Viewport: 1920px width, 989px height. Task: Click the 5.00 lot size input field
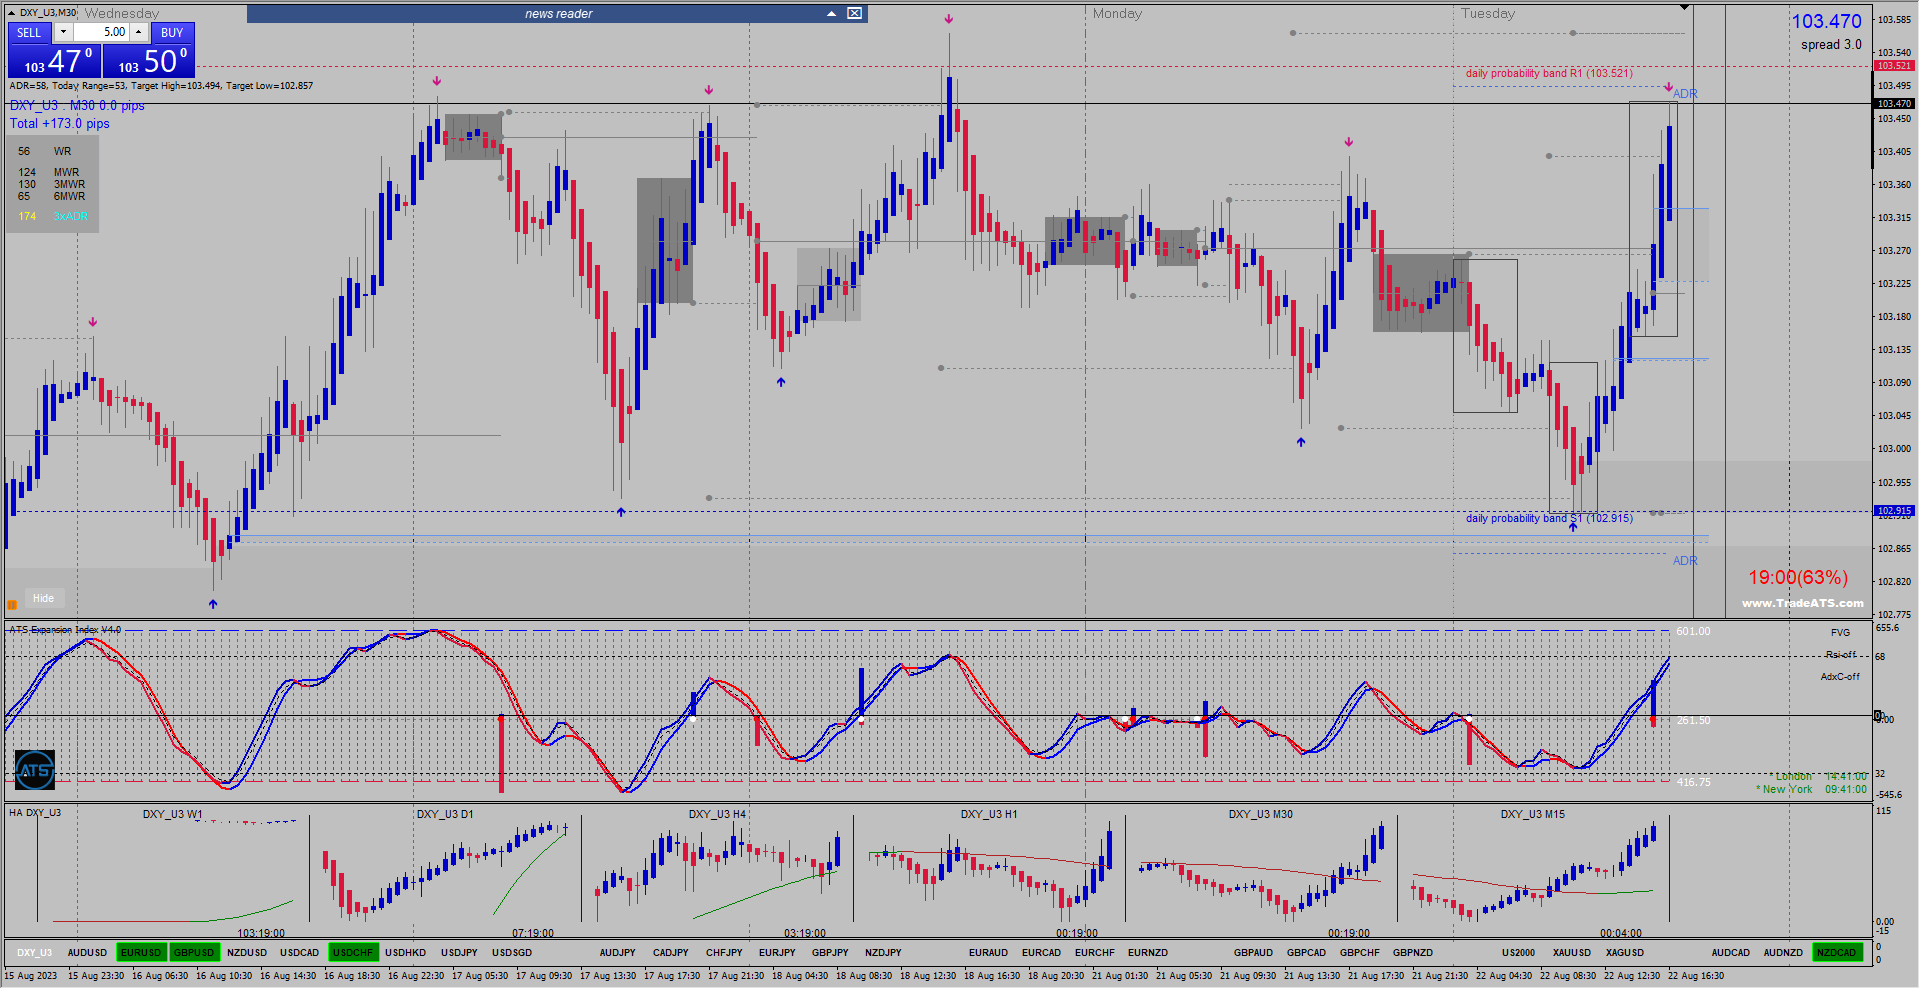(x=105, y=32)
